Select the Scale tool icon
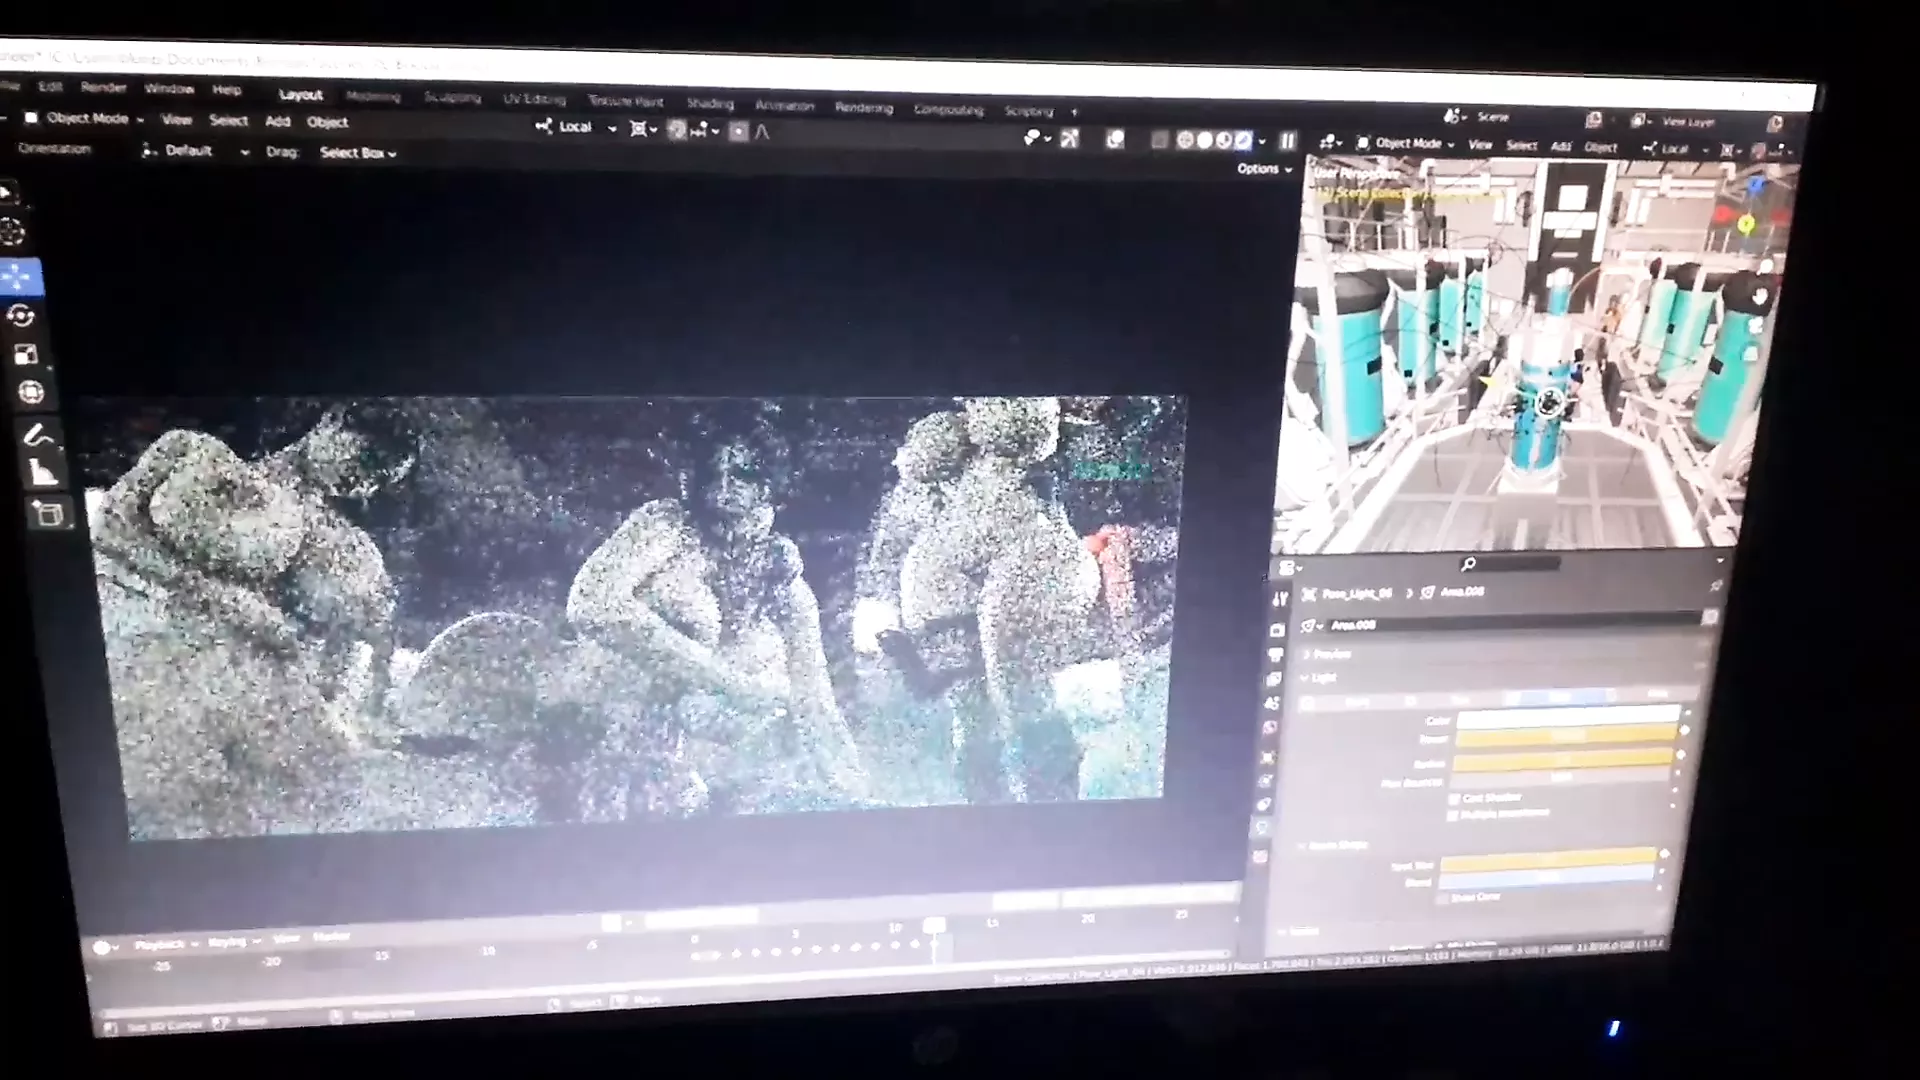This screenshot has width=1920, height=1080. click(x=26, y=354)
